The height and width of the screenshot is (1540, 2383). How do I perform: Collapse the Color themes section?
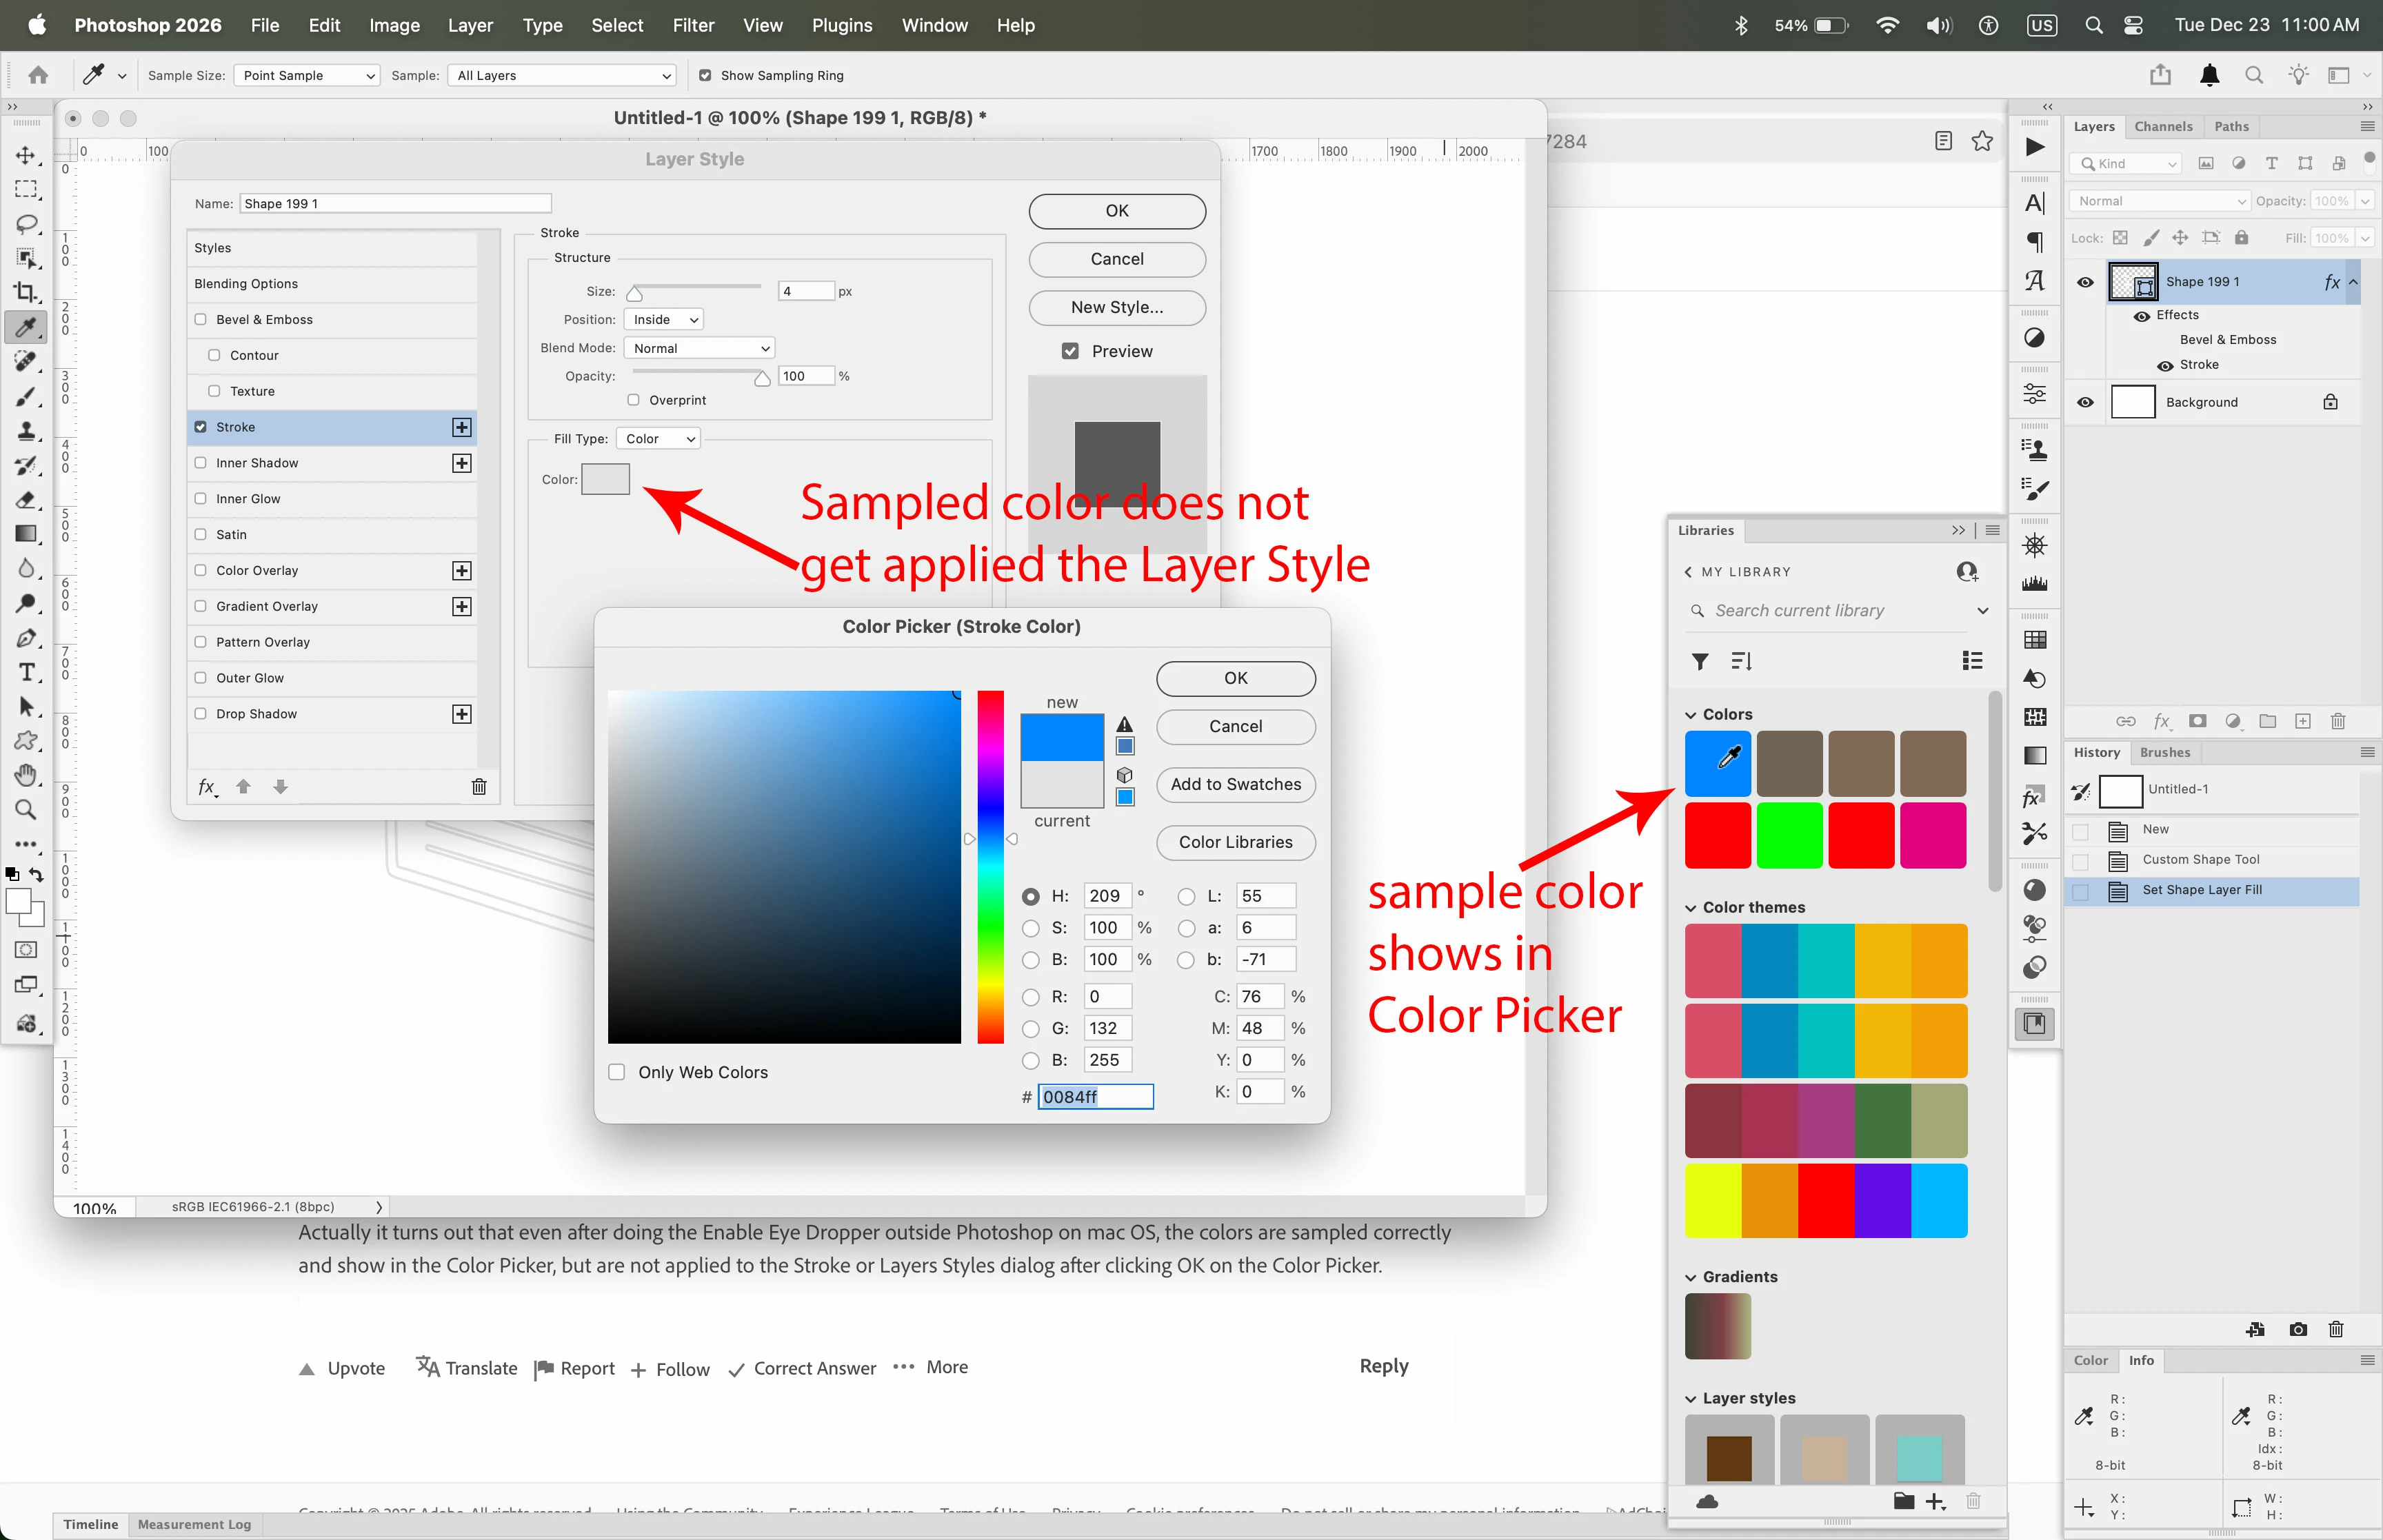click(1691, 908)
